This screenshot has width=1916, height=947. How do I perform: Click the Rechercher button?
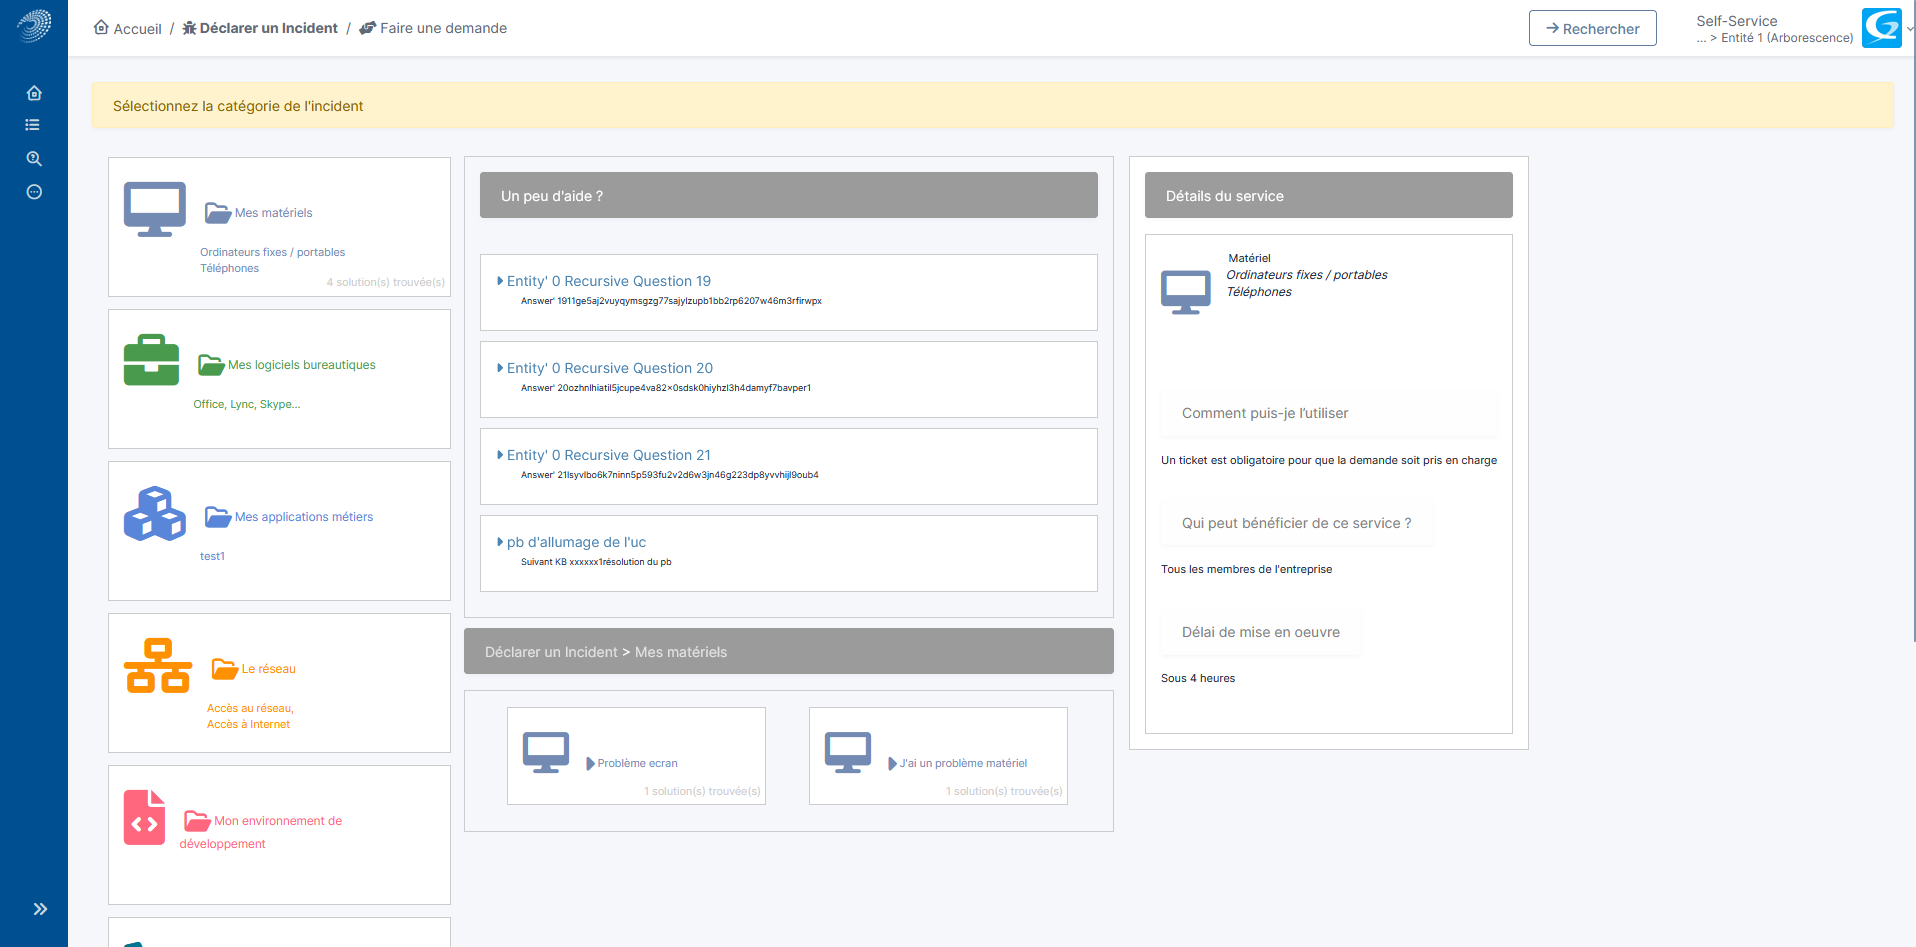(1592, 28)
